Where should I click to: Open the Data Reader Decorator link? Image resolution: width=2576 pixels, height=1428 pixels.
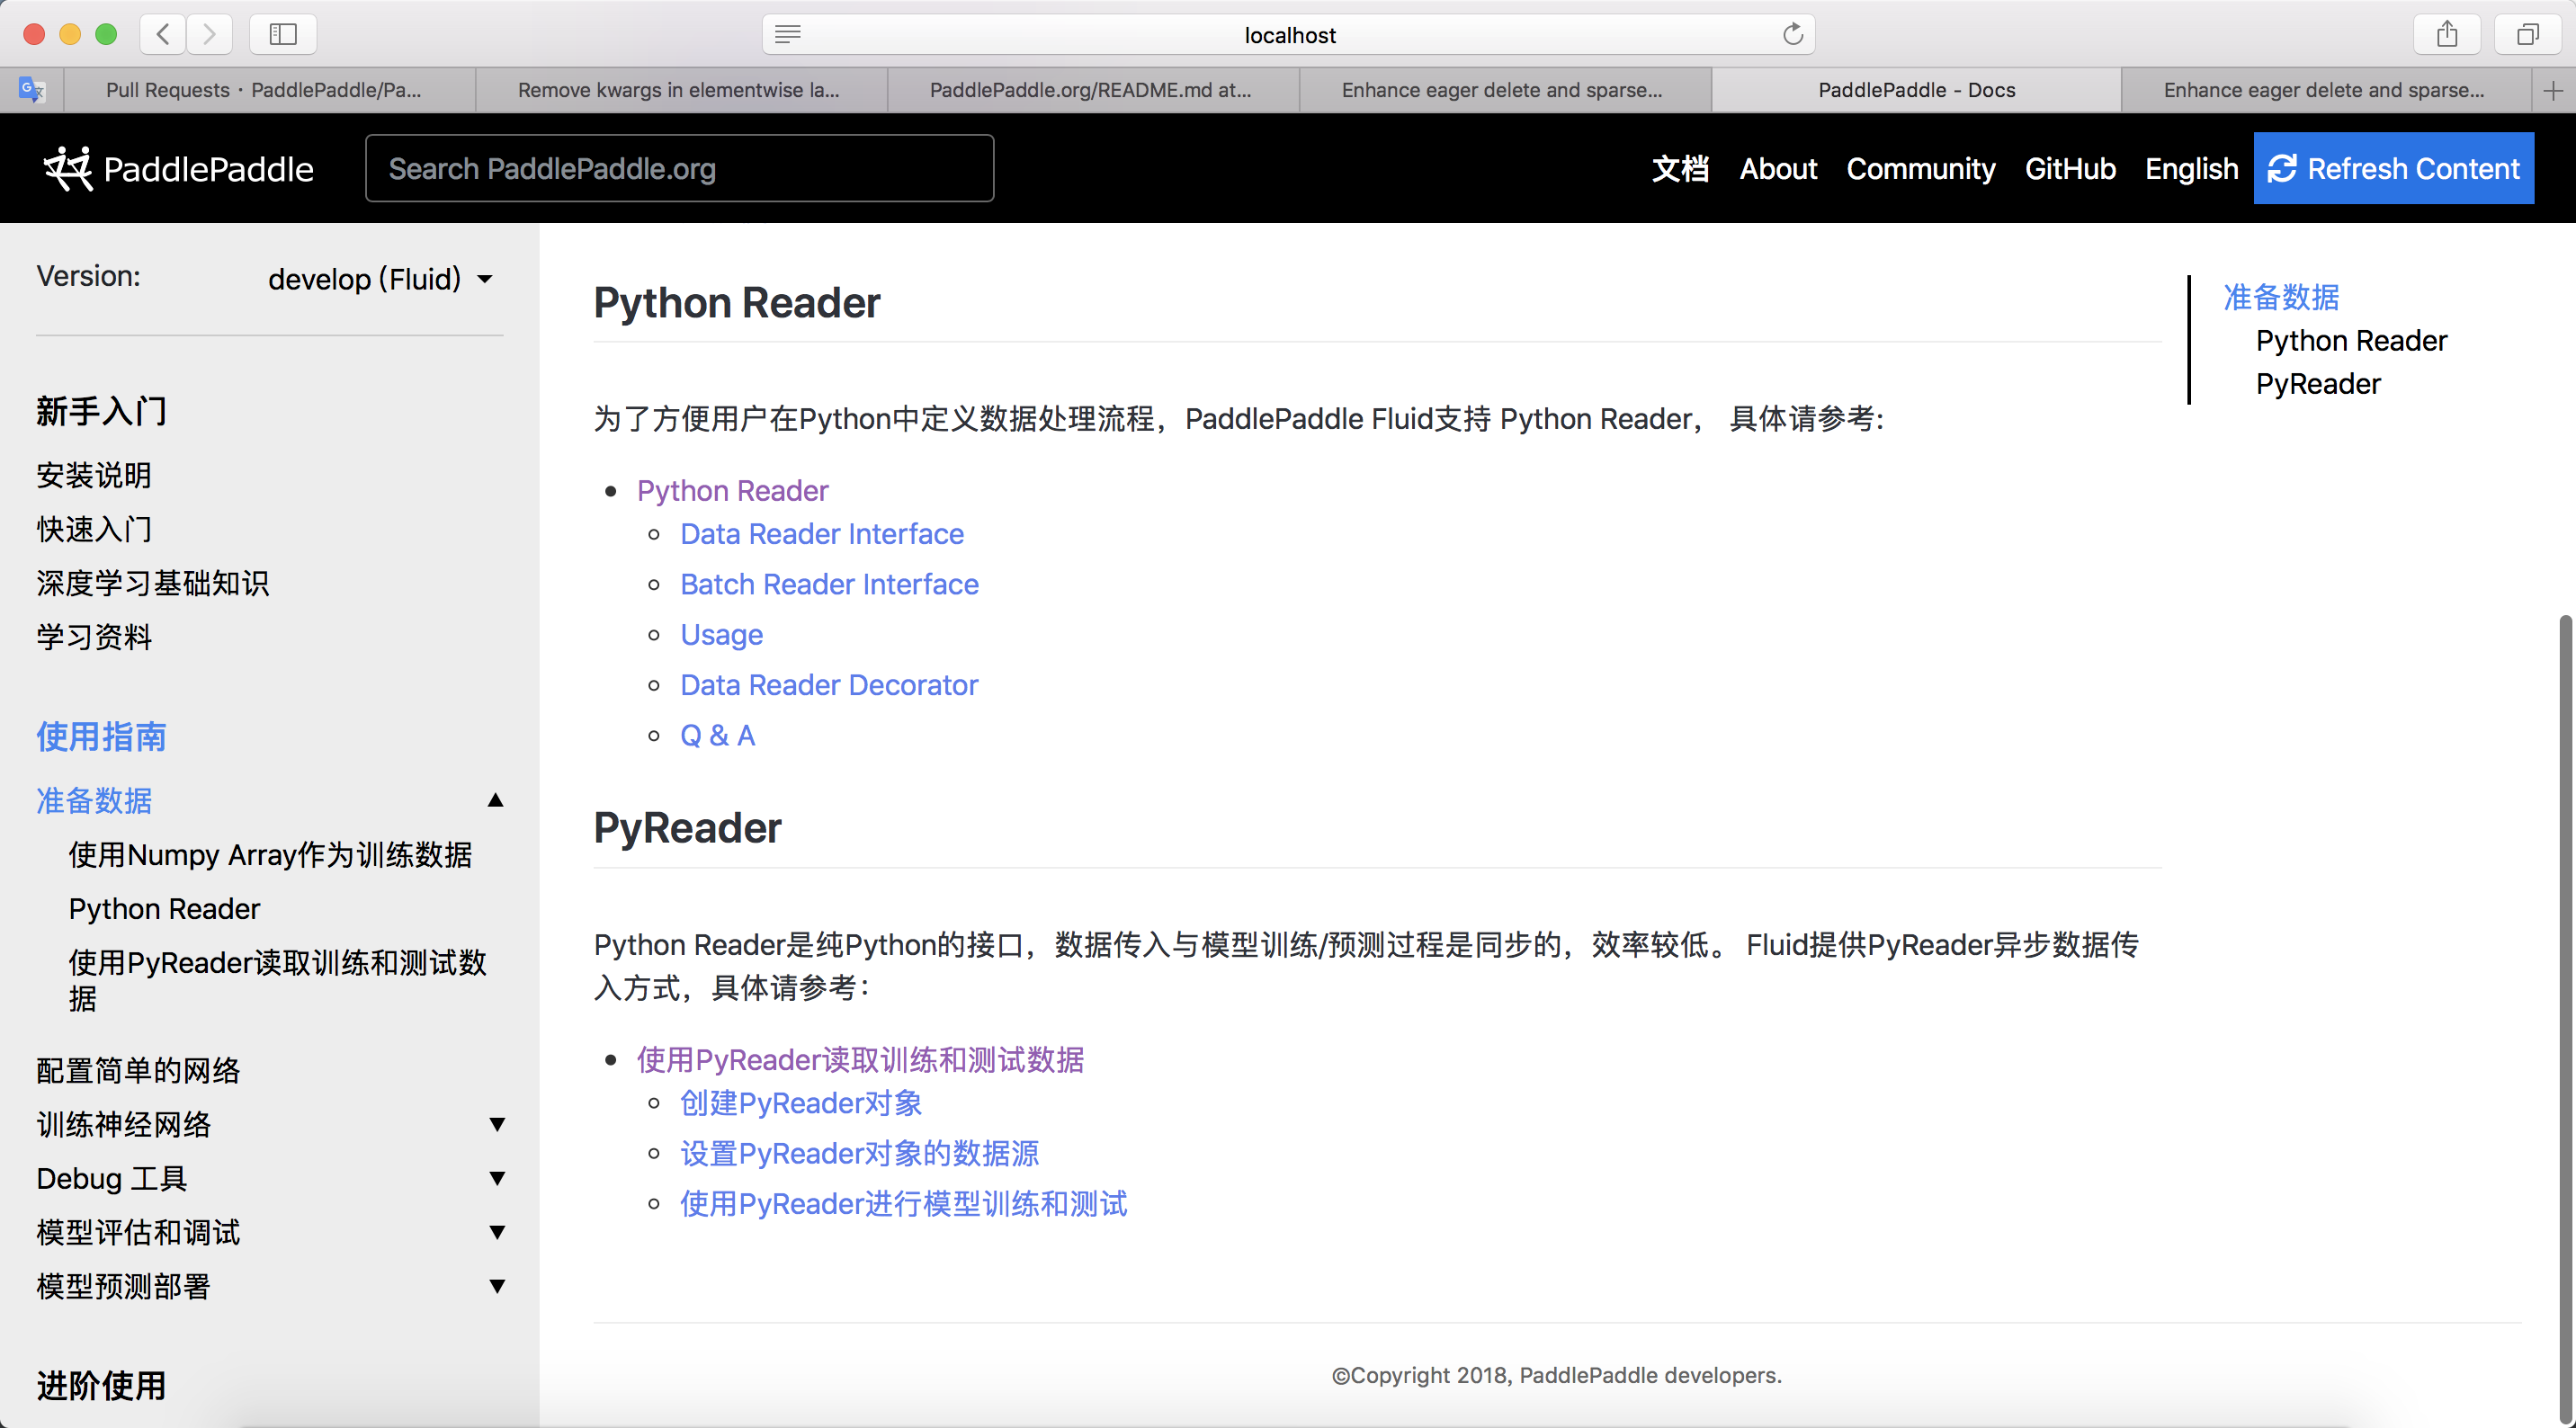click(829, 685)
